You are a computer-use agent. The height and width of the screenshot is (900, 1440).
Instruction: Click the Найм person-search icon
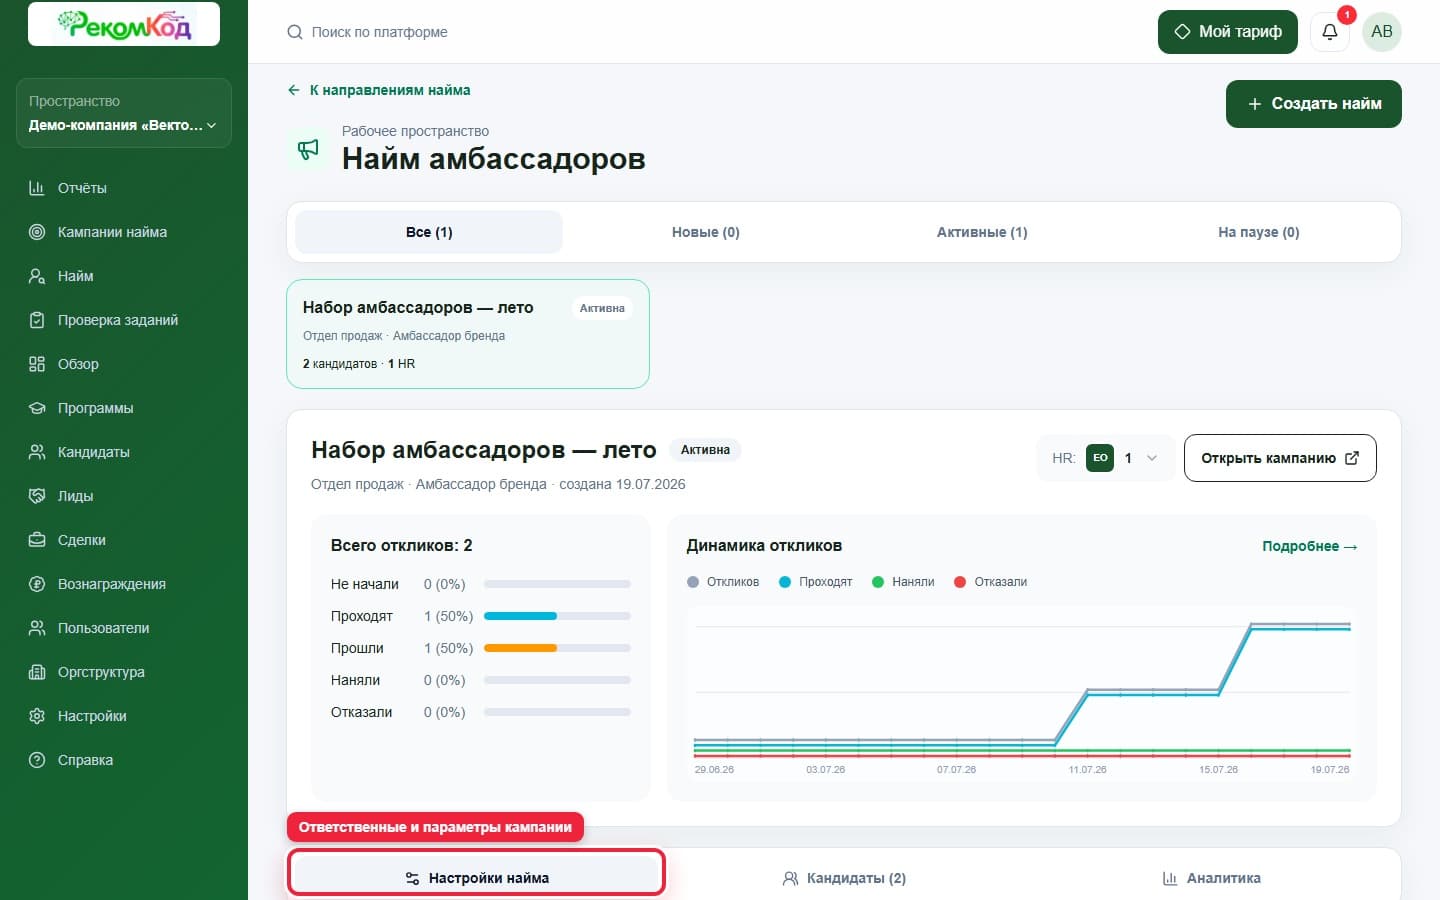[x=37, y=276]
